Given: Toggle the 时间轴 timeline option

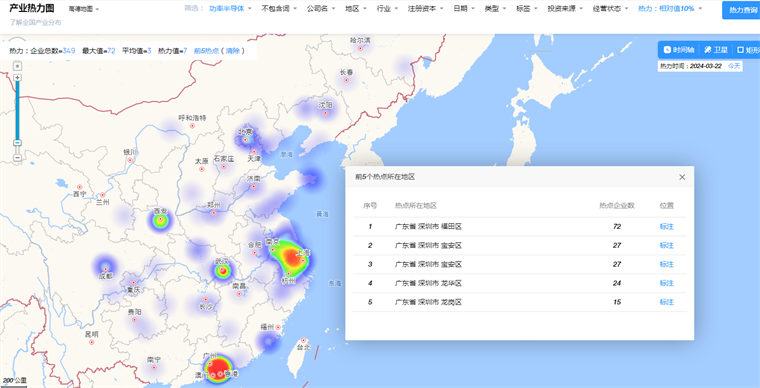Looking at the screenshot, I should point(679,49).
